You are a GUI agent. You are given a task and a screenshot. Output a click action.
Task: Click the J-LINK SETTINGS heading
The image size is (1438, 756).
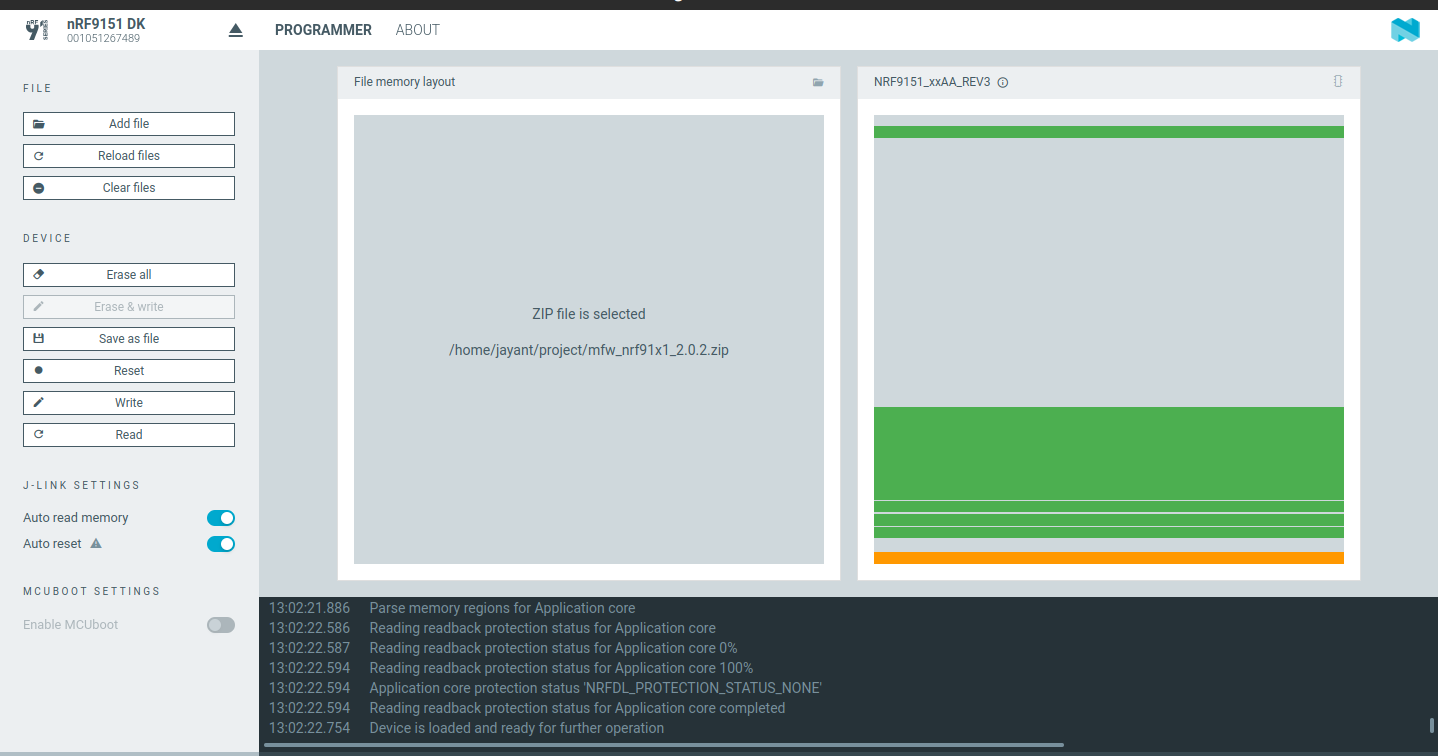[x=82, y=485]
